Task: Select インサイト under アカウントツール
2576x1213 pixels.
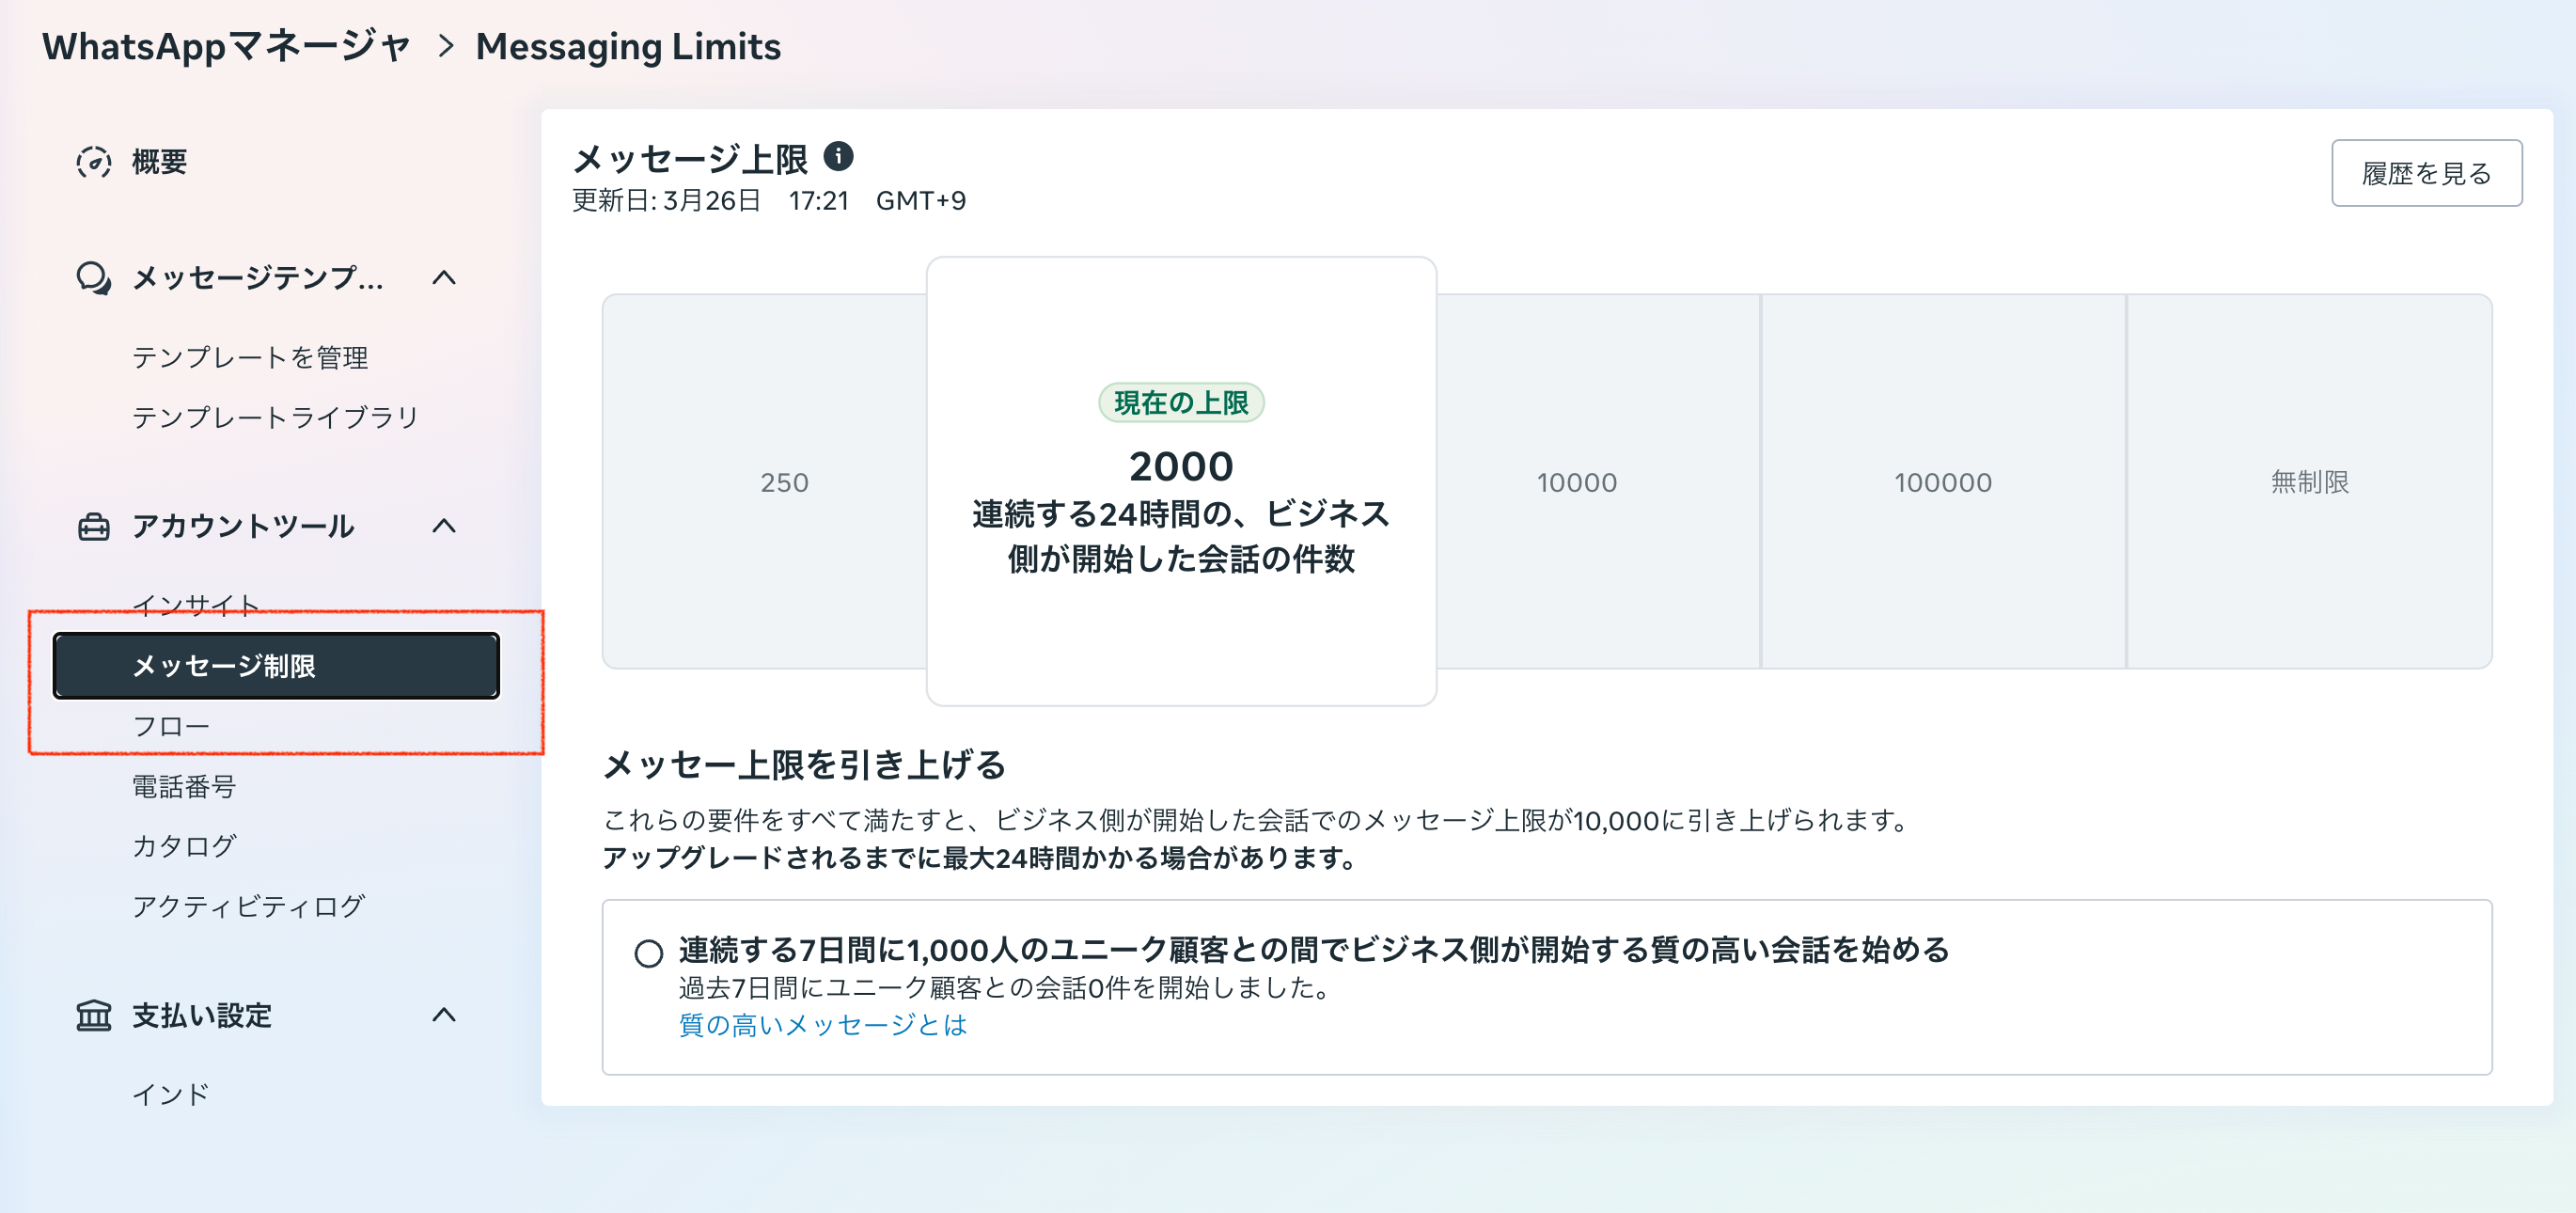Action: (196, 604)
